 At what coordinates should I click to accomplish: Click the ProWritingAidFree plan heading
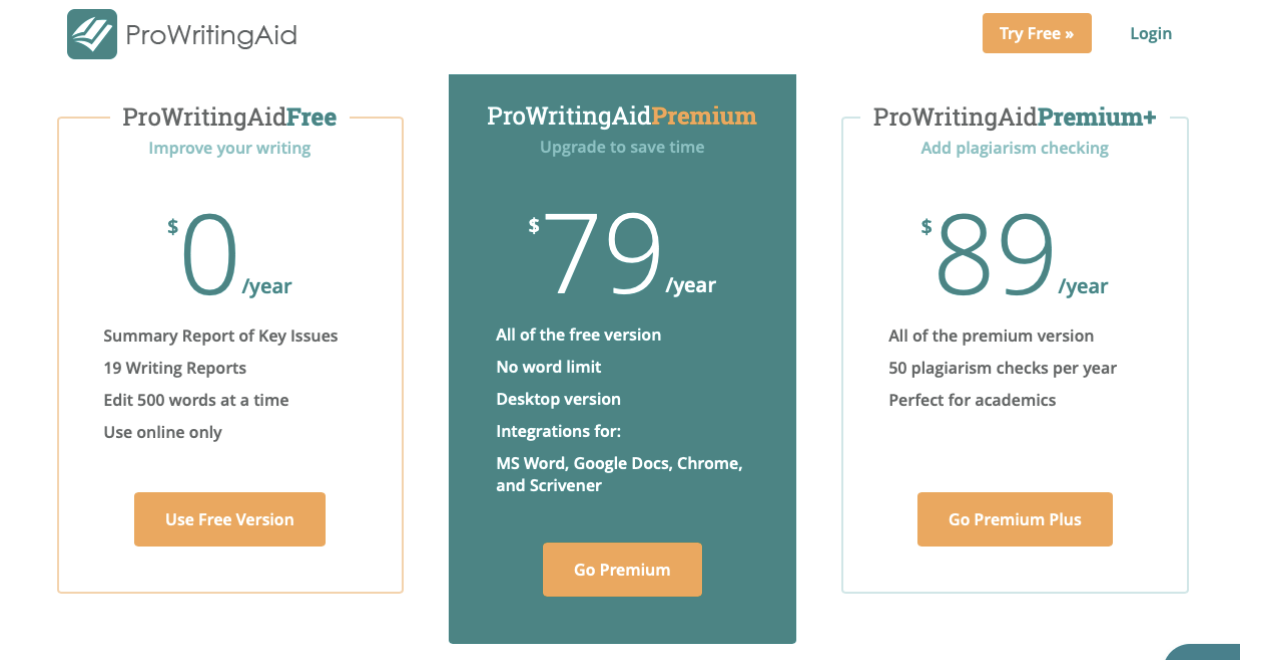[x=229, y=118]
